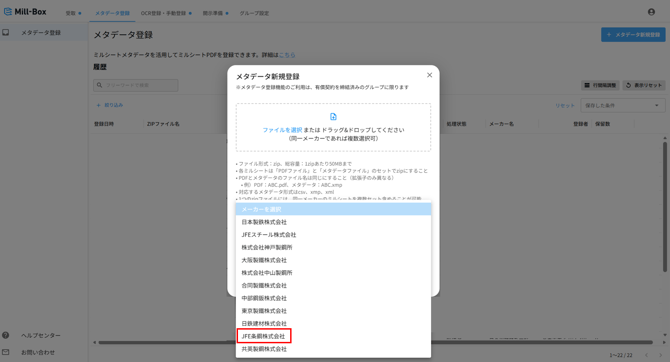Choose 株式会社神戸製鋼所 from the list
The image size is (670, 362).
333,247
